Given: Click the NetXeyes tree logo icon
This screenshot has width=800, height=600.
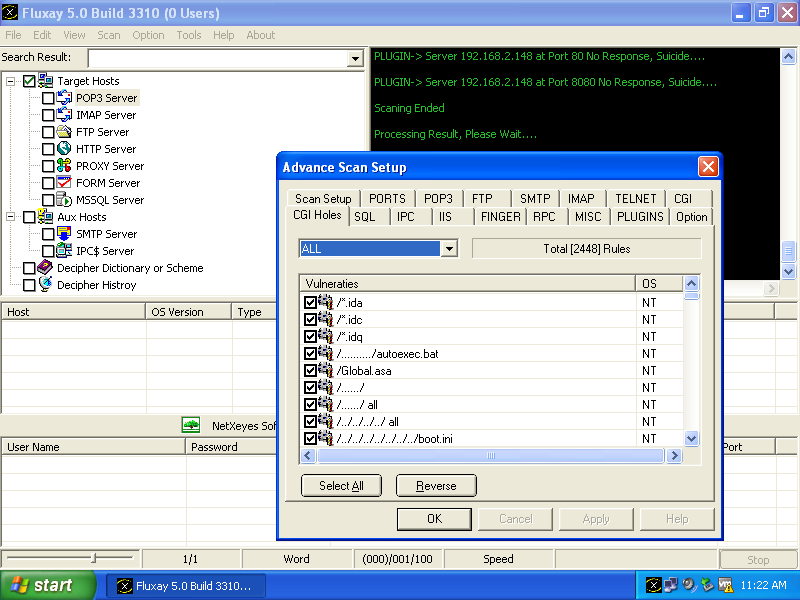Looking at the screenshot, I should [x=191, y=424].
